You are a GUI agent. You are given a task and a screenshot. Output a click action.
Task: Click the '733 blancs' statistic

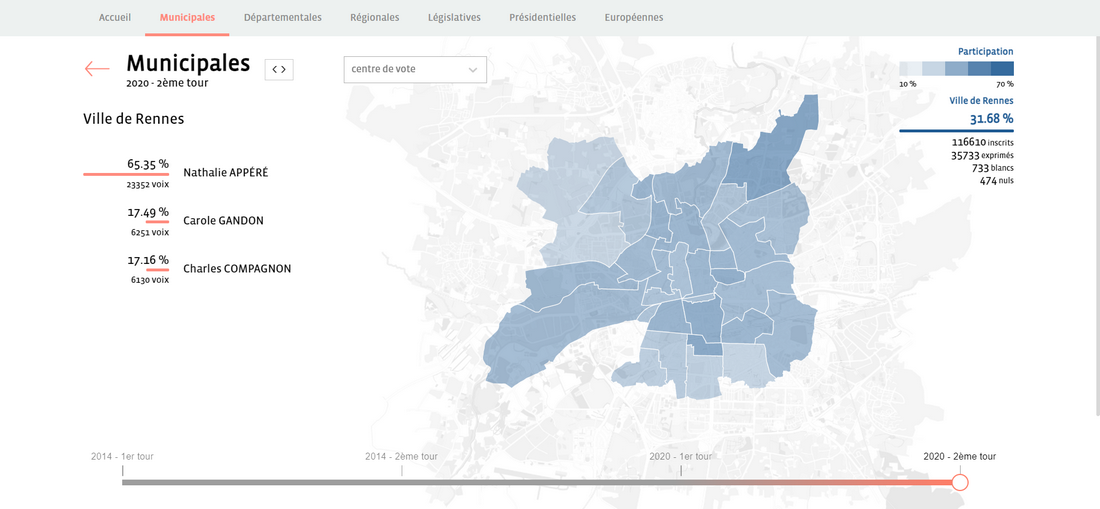click(x=992, y=168)
